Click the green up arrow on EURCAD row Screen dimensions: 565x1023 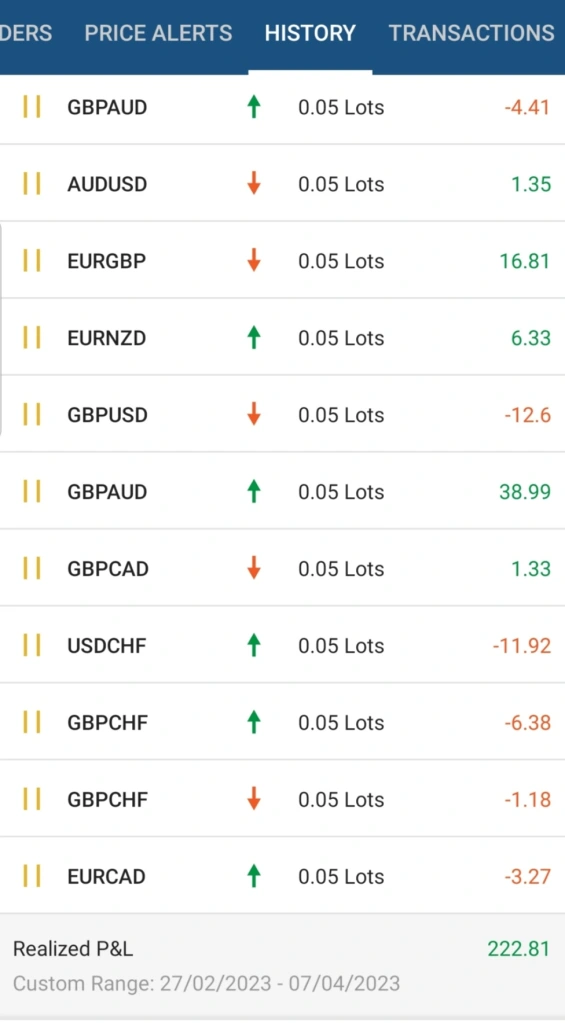254,876
